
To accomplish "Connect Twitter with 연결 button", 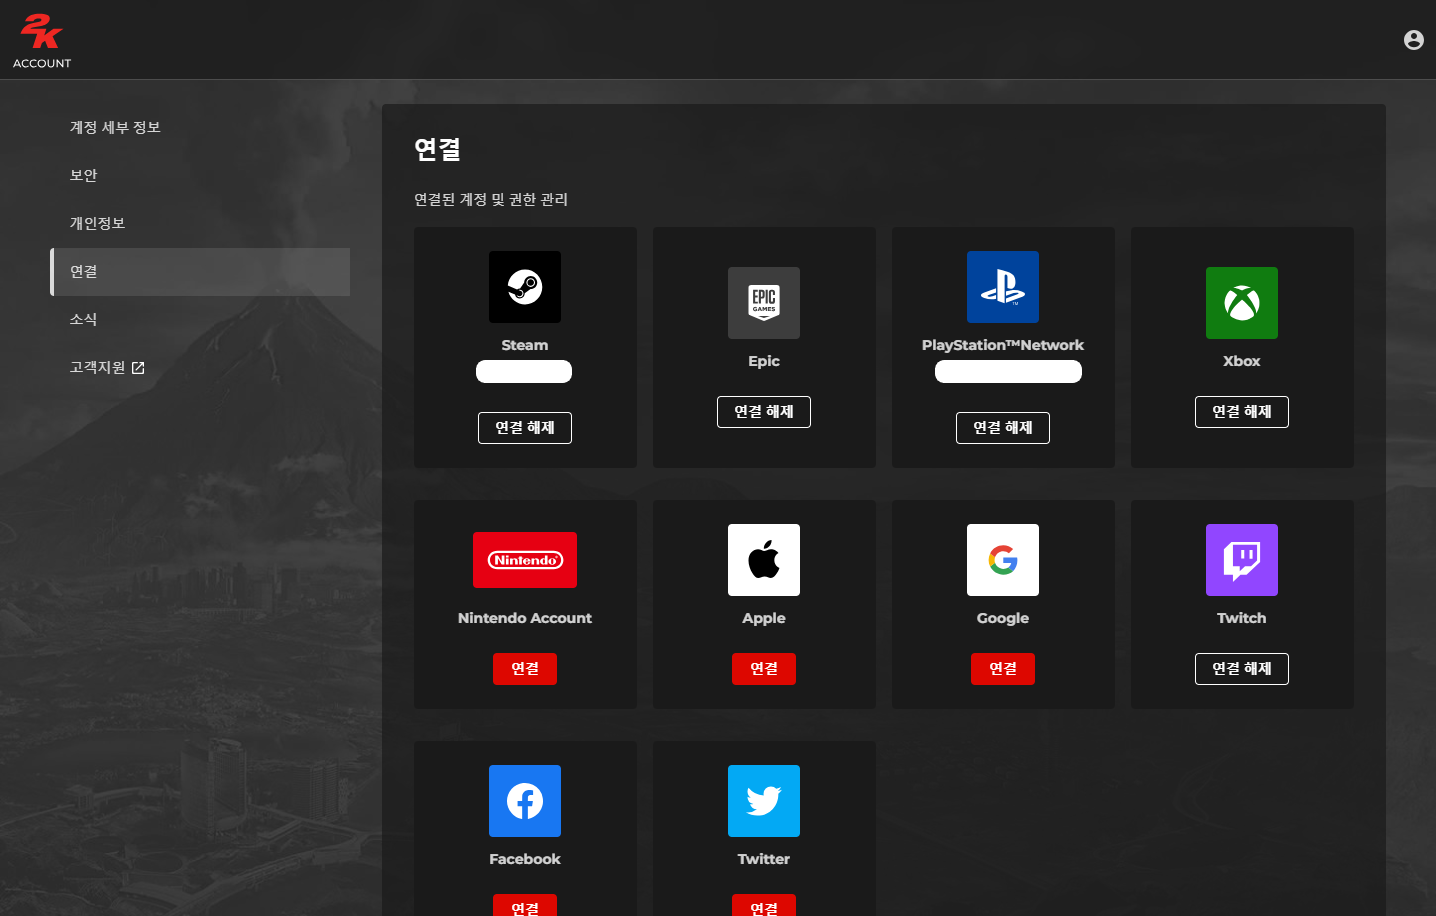I will point(764,906).
